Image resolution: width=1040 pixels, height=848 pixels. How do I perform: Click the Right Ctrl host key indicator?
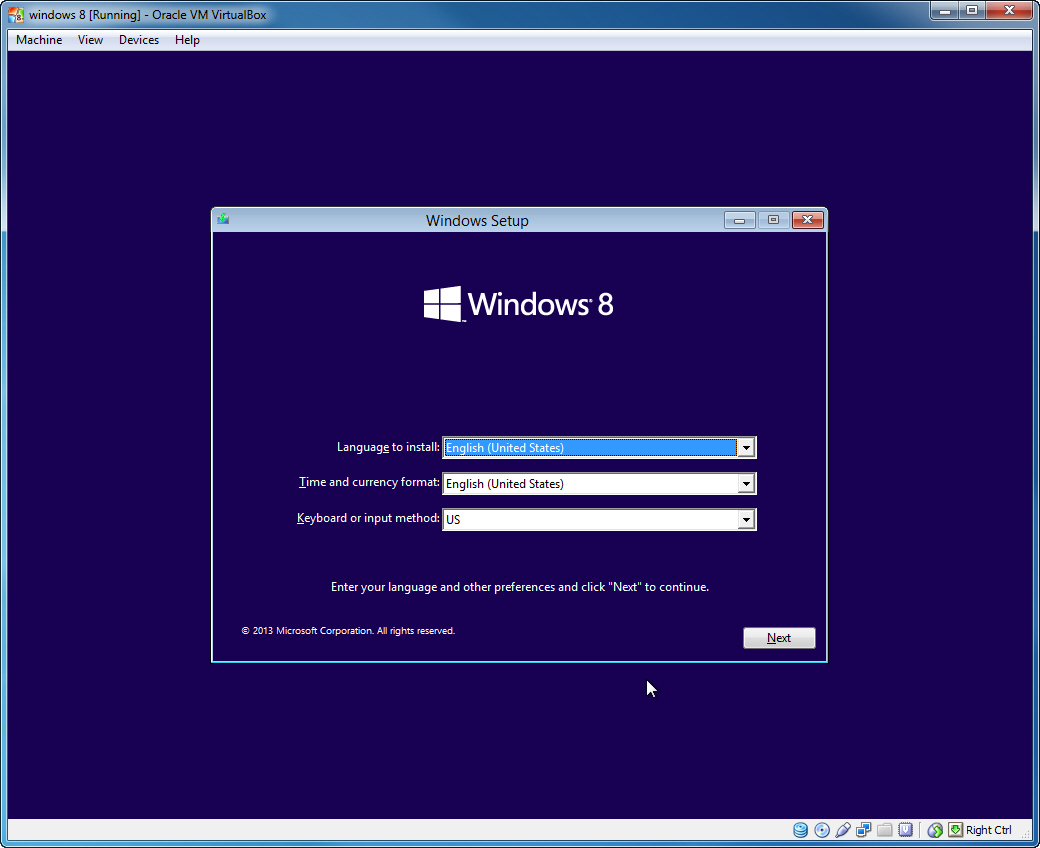point(987,830)
